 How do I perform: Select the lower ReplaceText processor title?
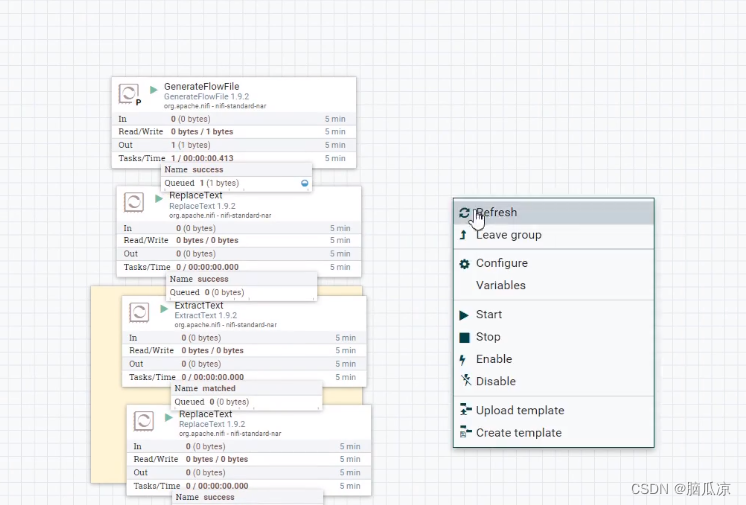pos(206,414)
